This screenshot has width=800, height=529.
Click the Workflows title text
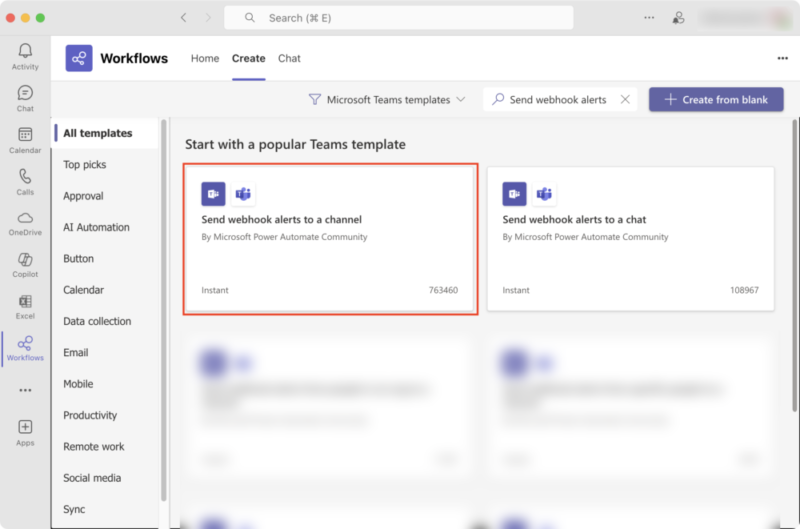(x=134, y=59)
